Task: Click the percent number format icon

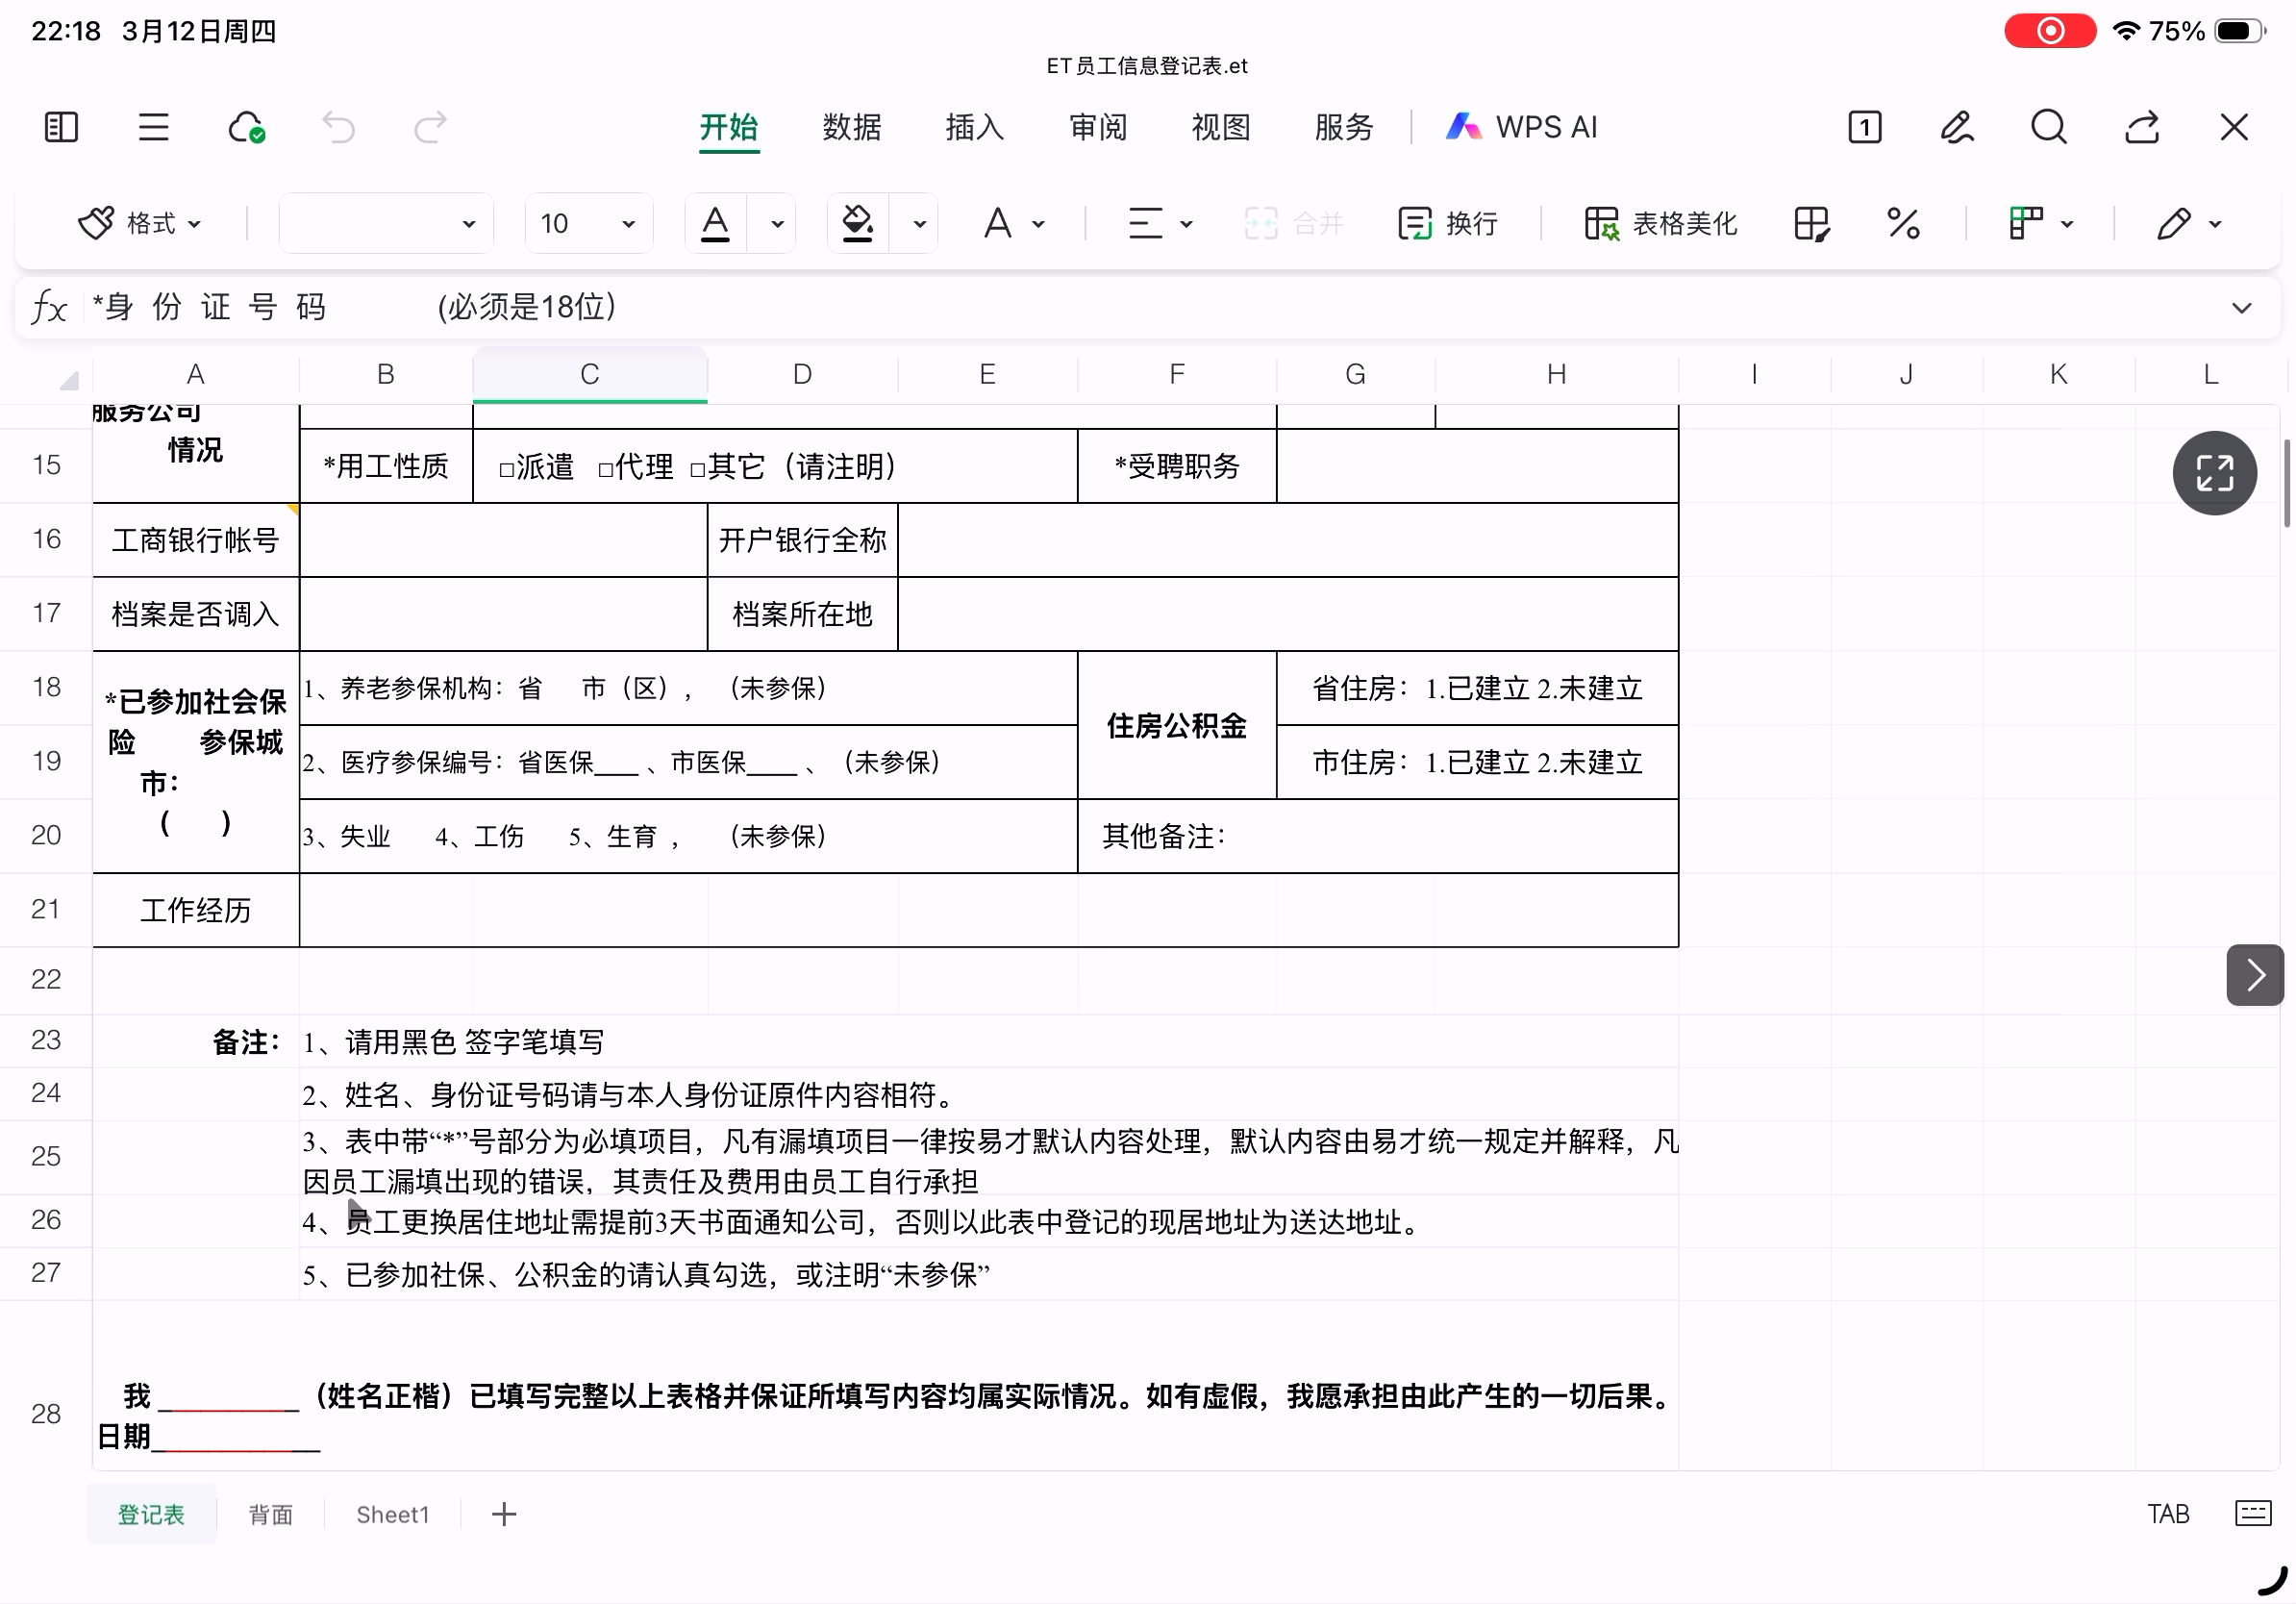Action: (x=1902, y=223)
